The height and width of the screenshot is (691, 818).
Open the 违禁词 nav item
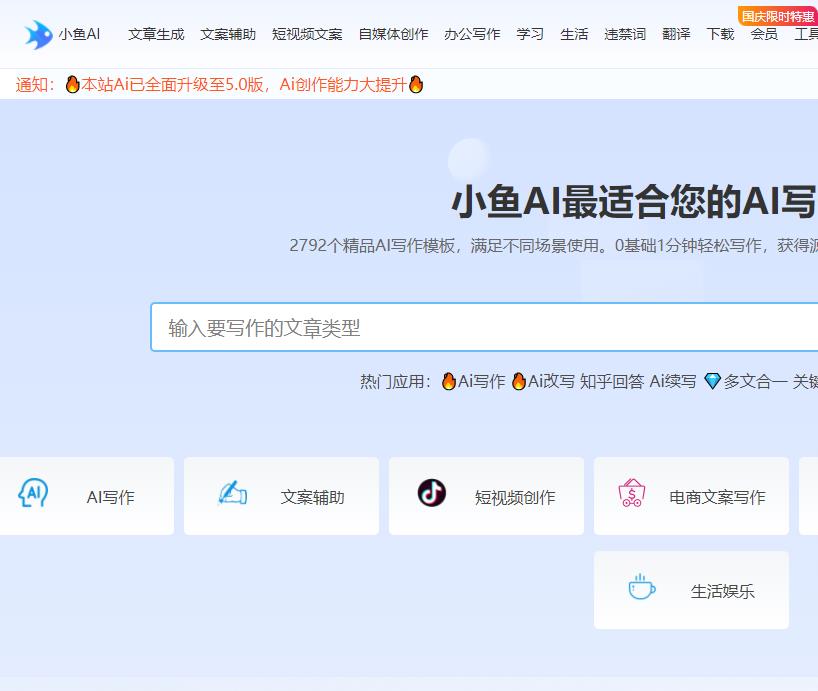point(625,34)
